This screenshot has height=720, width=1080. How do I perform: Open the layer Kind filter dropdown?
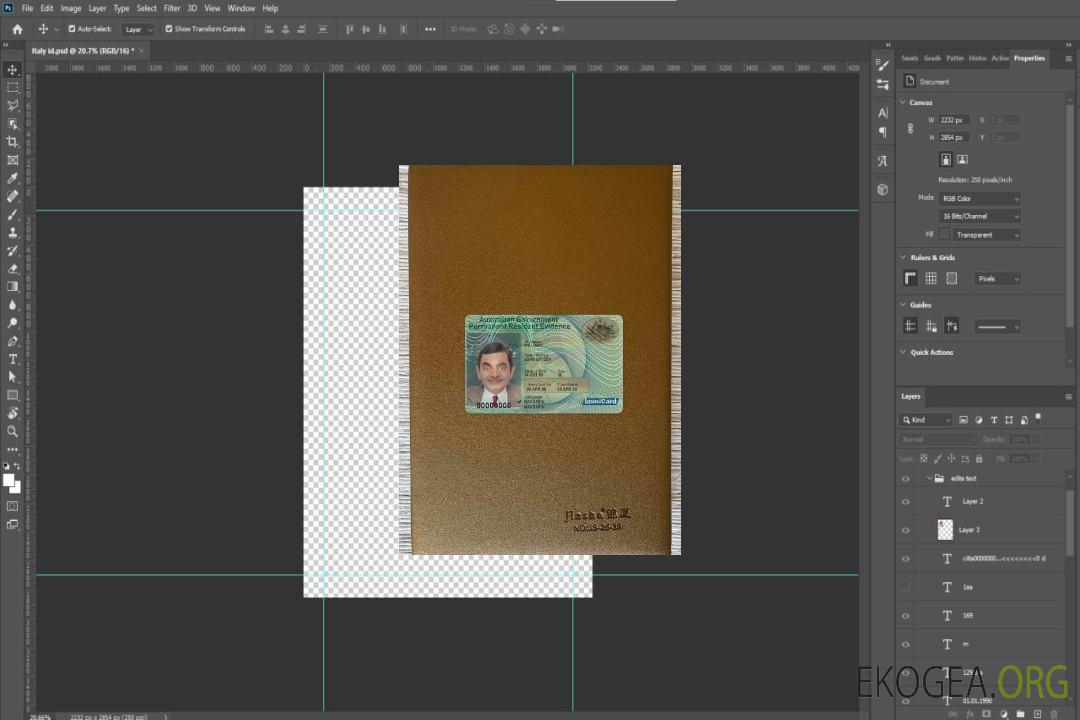click(926, 420)
